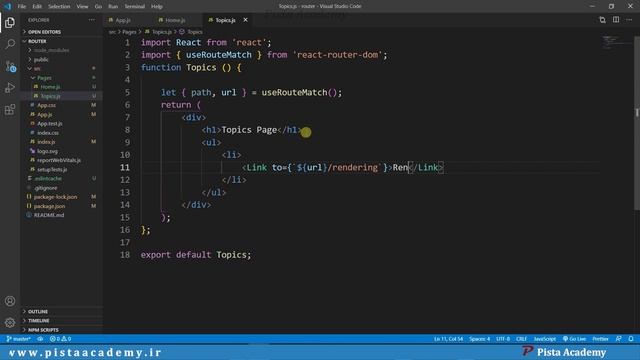Expand the NPM Scripts section

tap(61, 330)
